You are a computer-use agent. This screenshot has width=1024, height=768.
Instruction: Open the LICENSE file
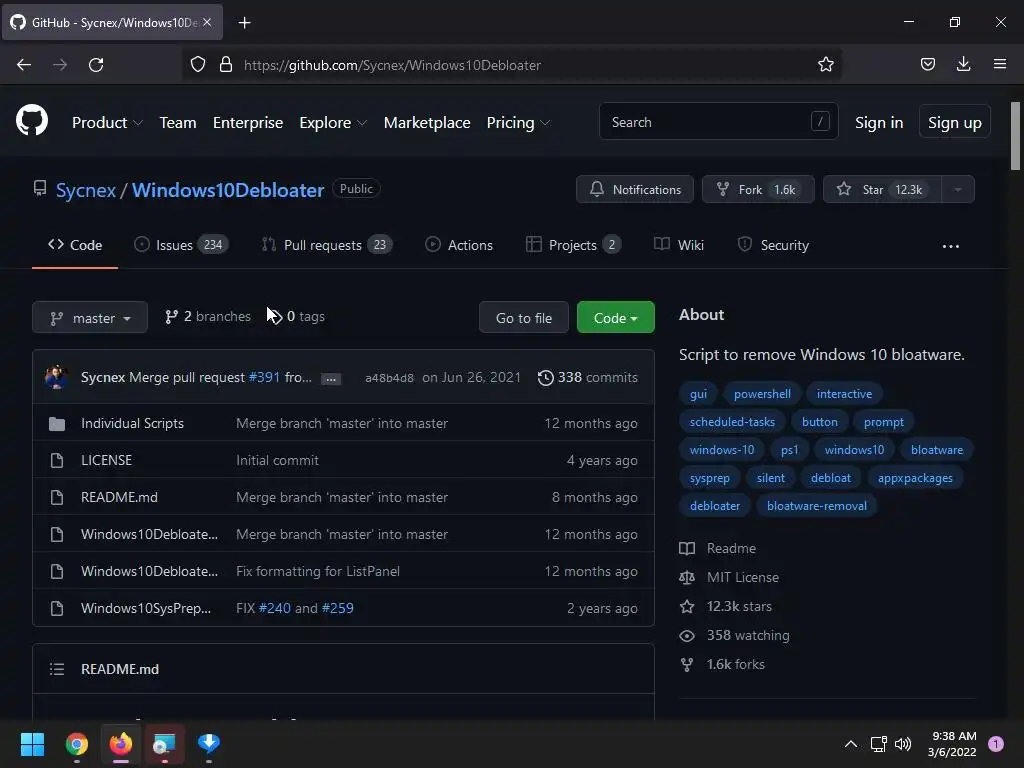[x=106, y=460]
